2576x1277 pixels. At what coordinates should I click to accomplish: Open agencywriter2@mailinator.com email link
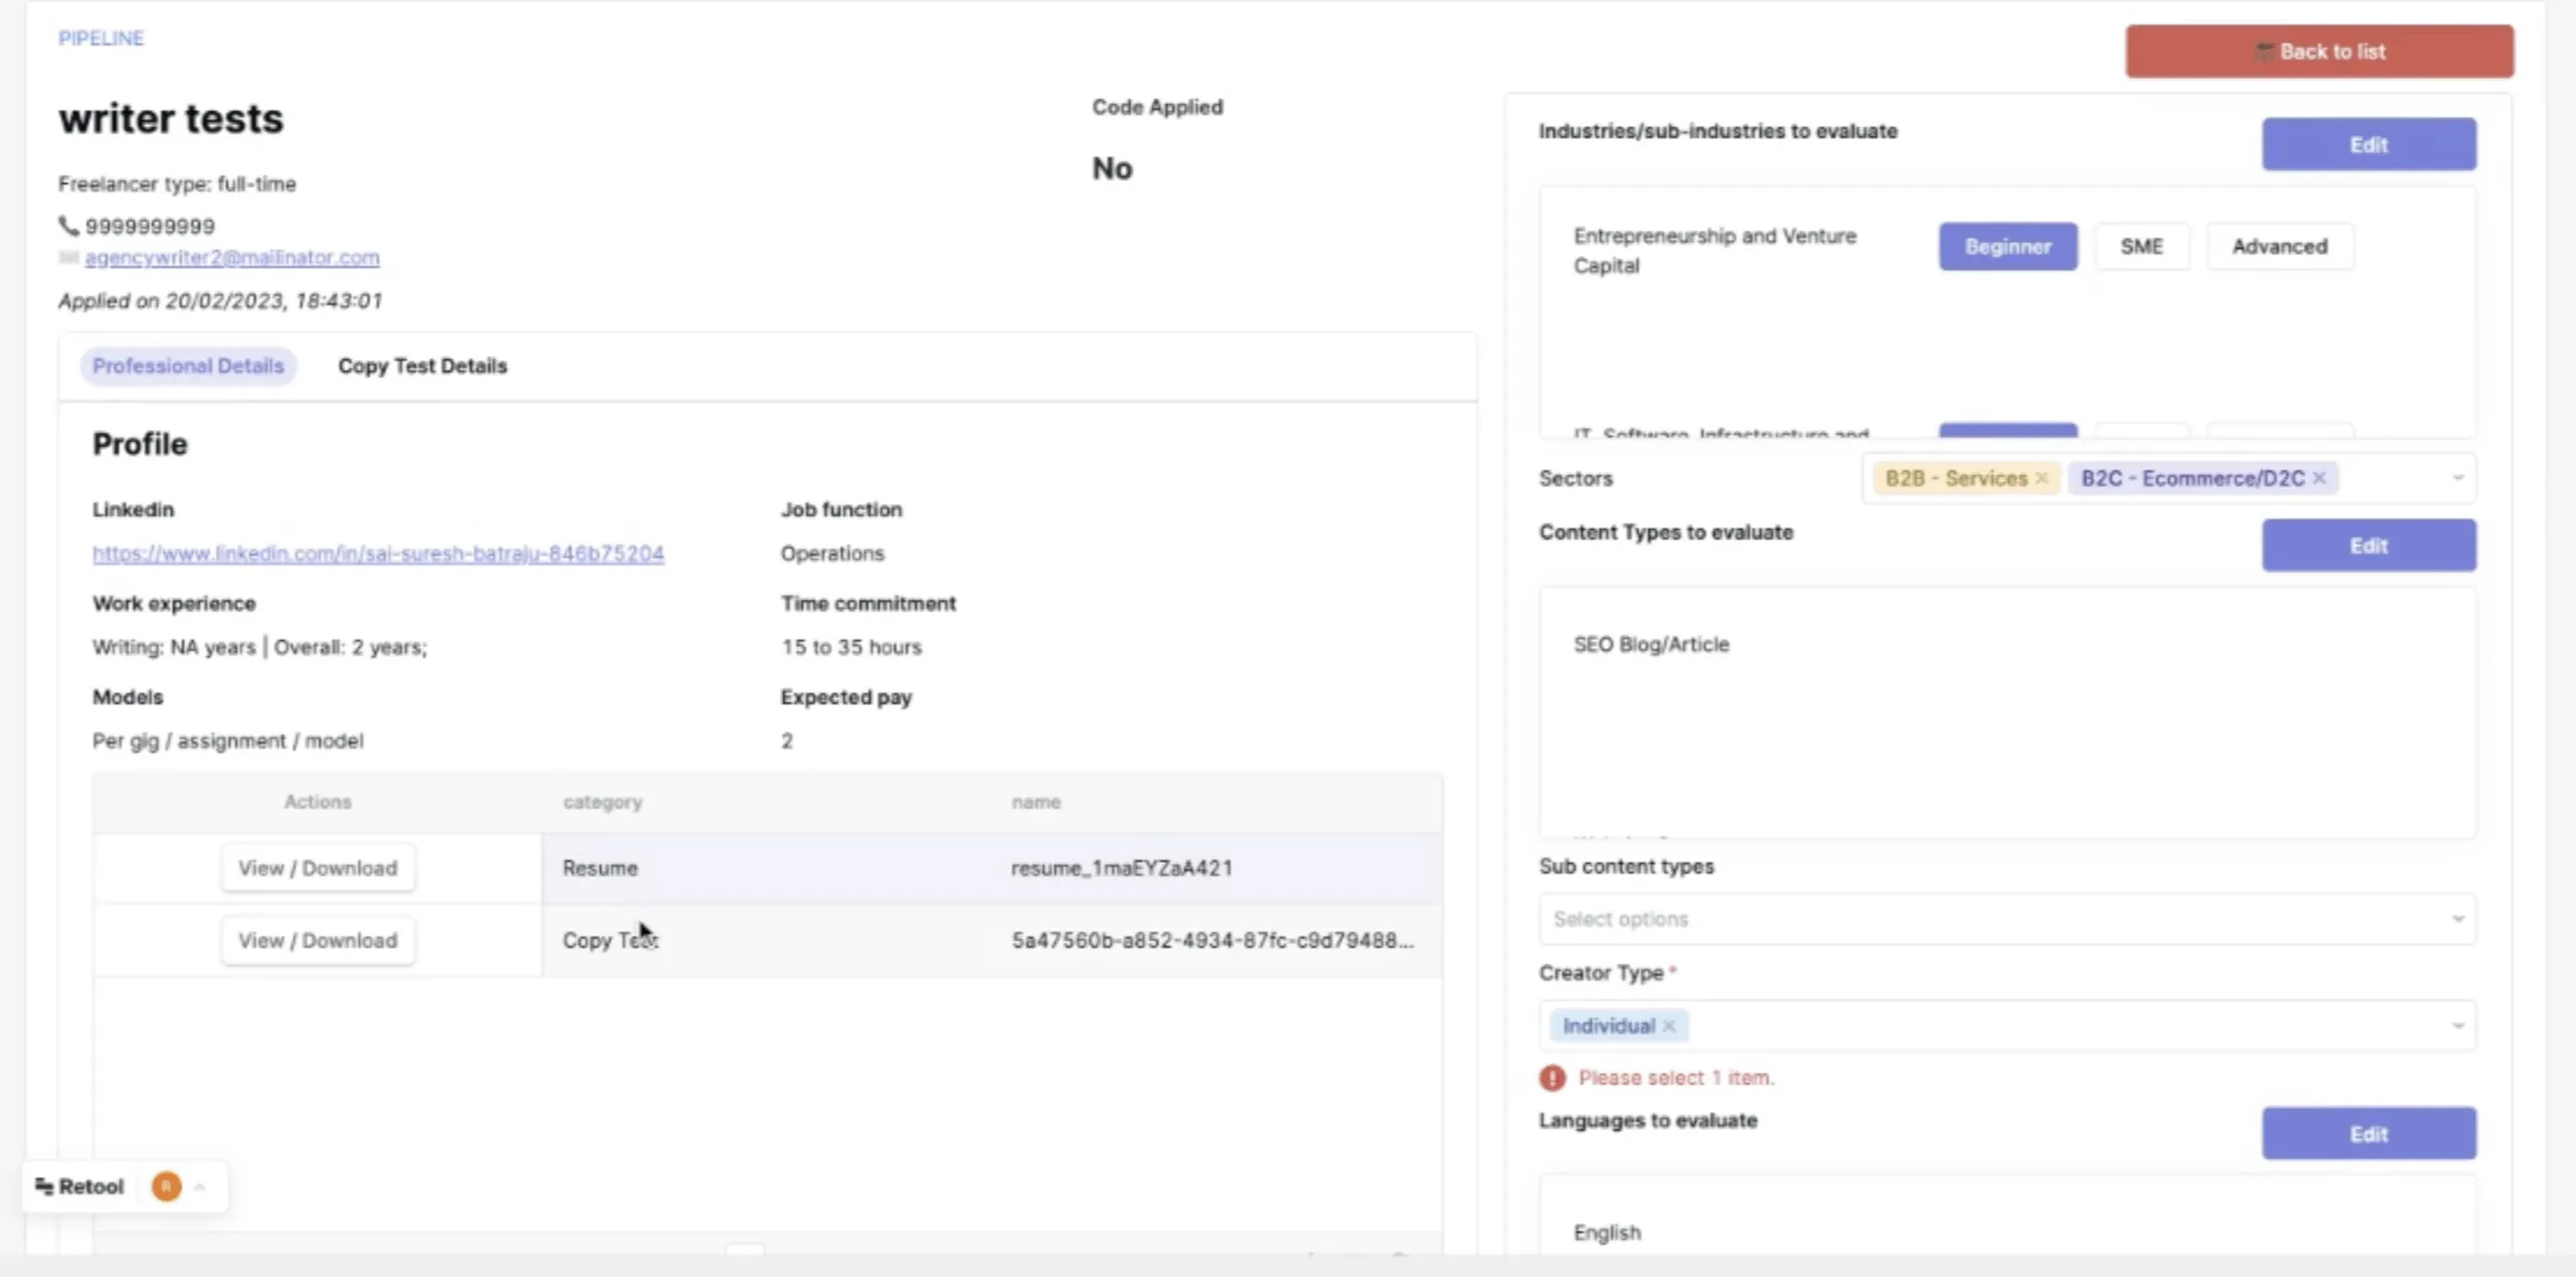click(232, 257)
